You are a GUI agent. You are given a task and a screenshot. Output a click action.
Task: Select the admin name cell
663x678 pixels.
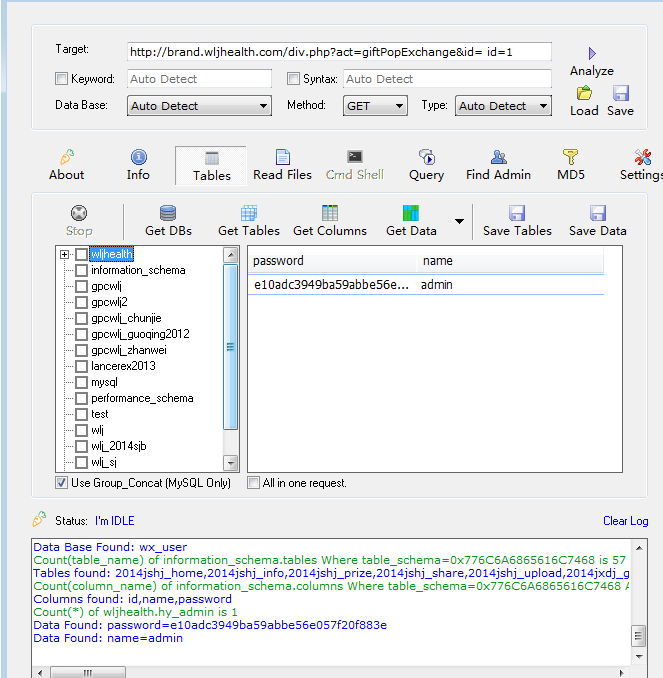pyautogui.click(x=437, y=285)
